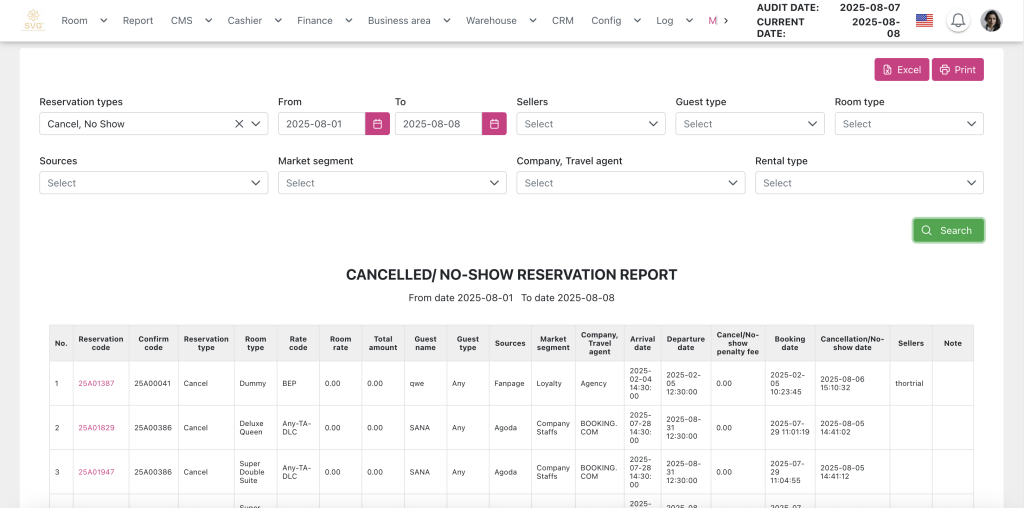This screenshot has width=1024, height=508.
Task: Print the cancelled reservation report
Action: click(957, 70)
